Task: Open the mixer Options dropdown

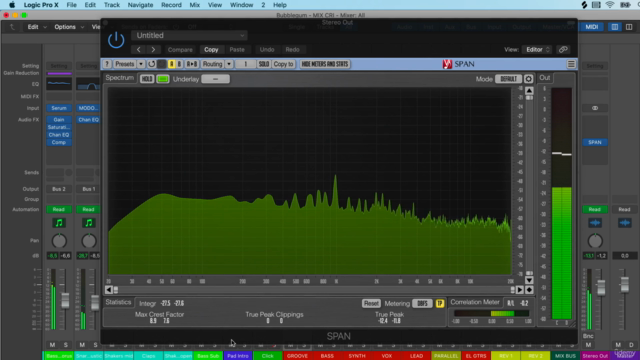Action: [x=69, y=27]
